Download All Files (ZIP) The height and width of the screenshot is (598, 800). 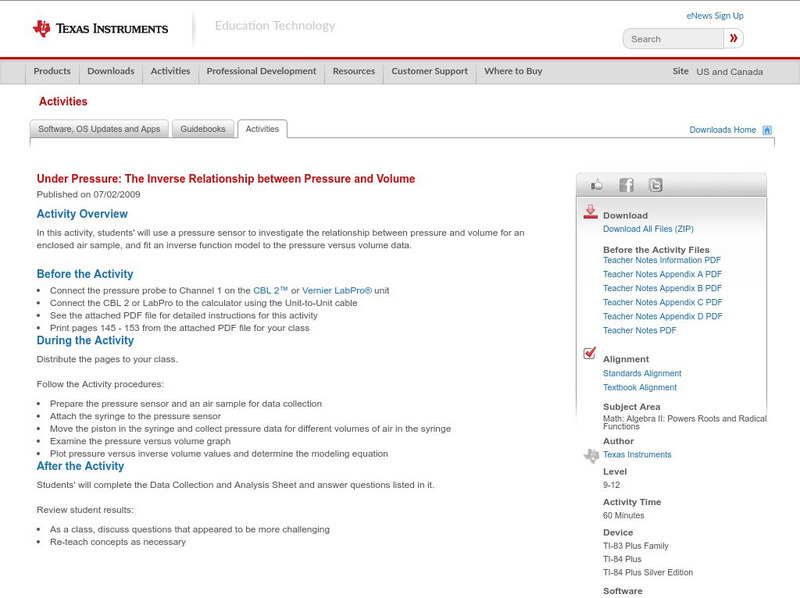pyautogui.click(x=648, y=229)
